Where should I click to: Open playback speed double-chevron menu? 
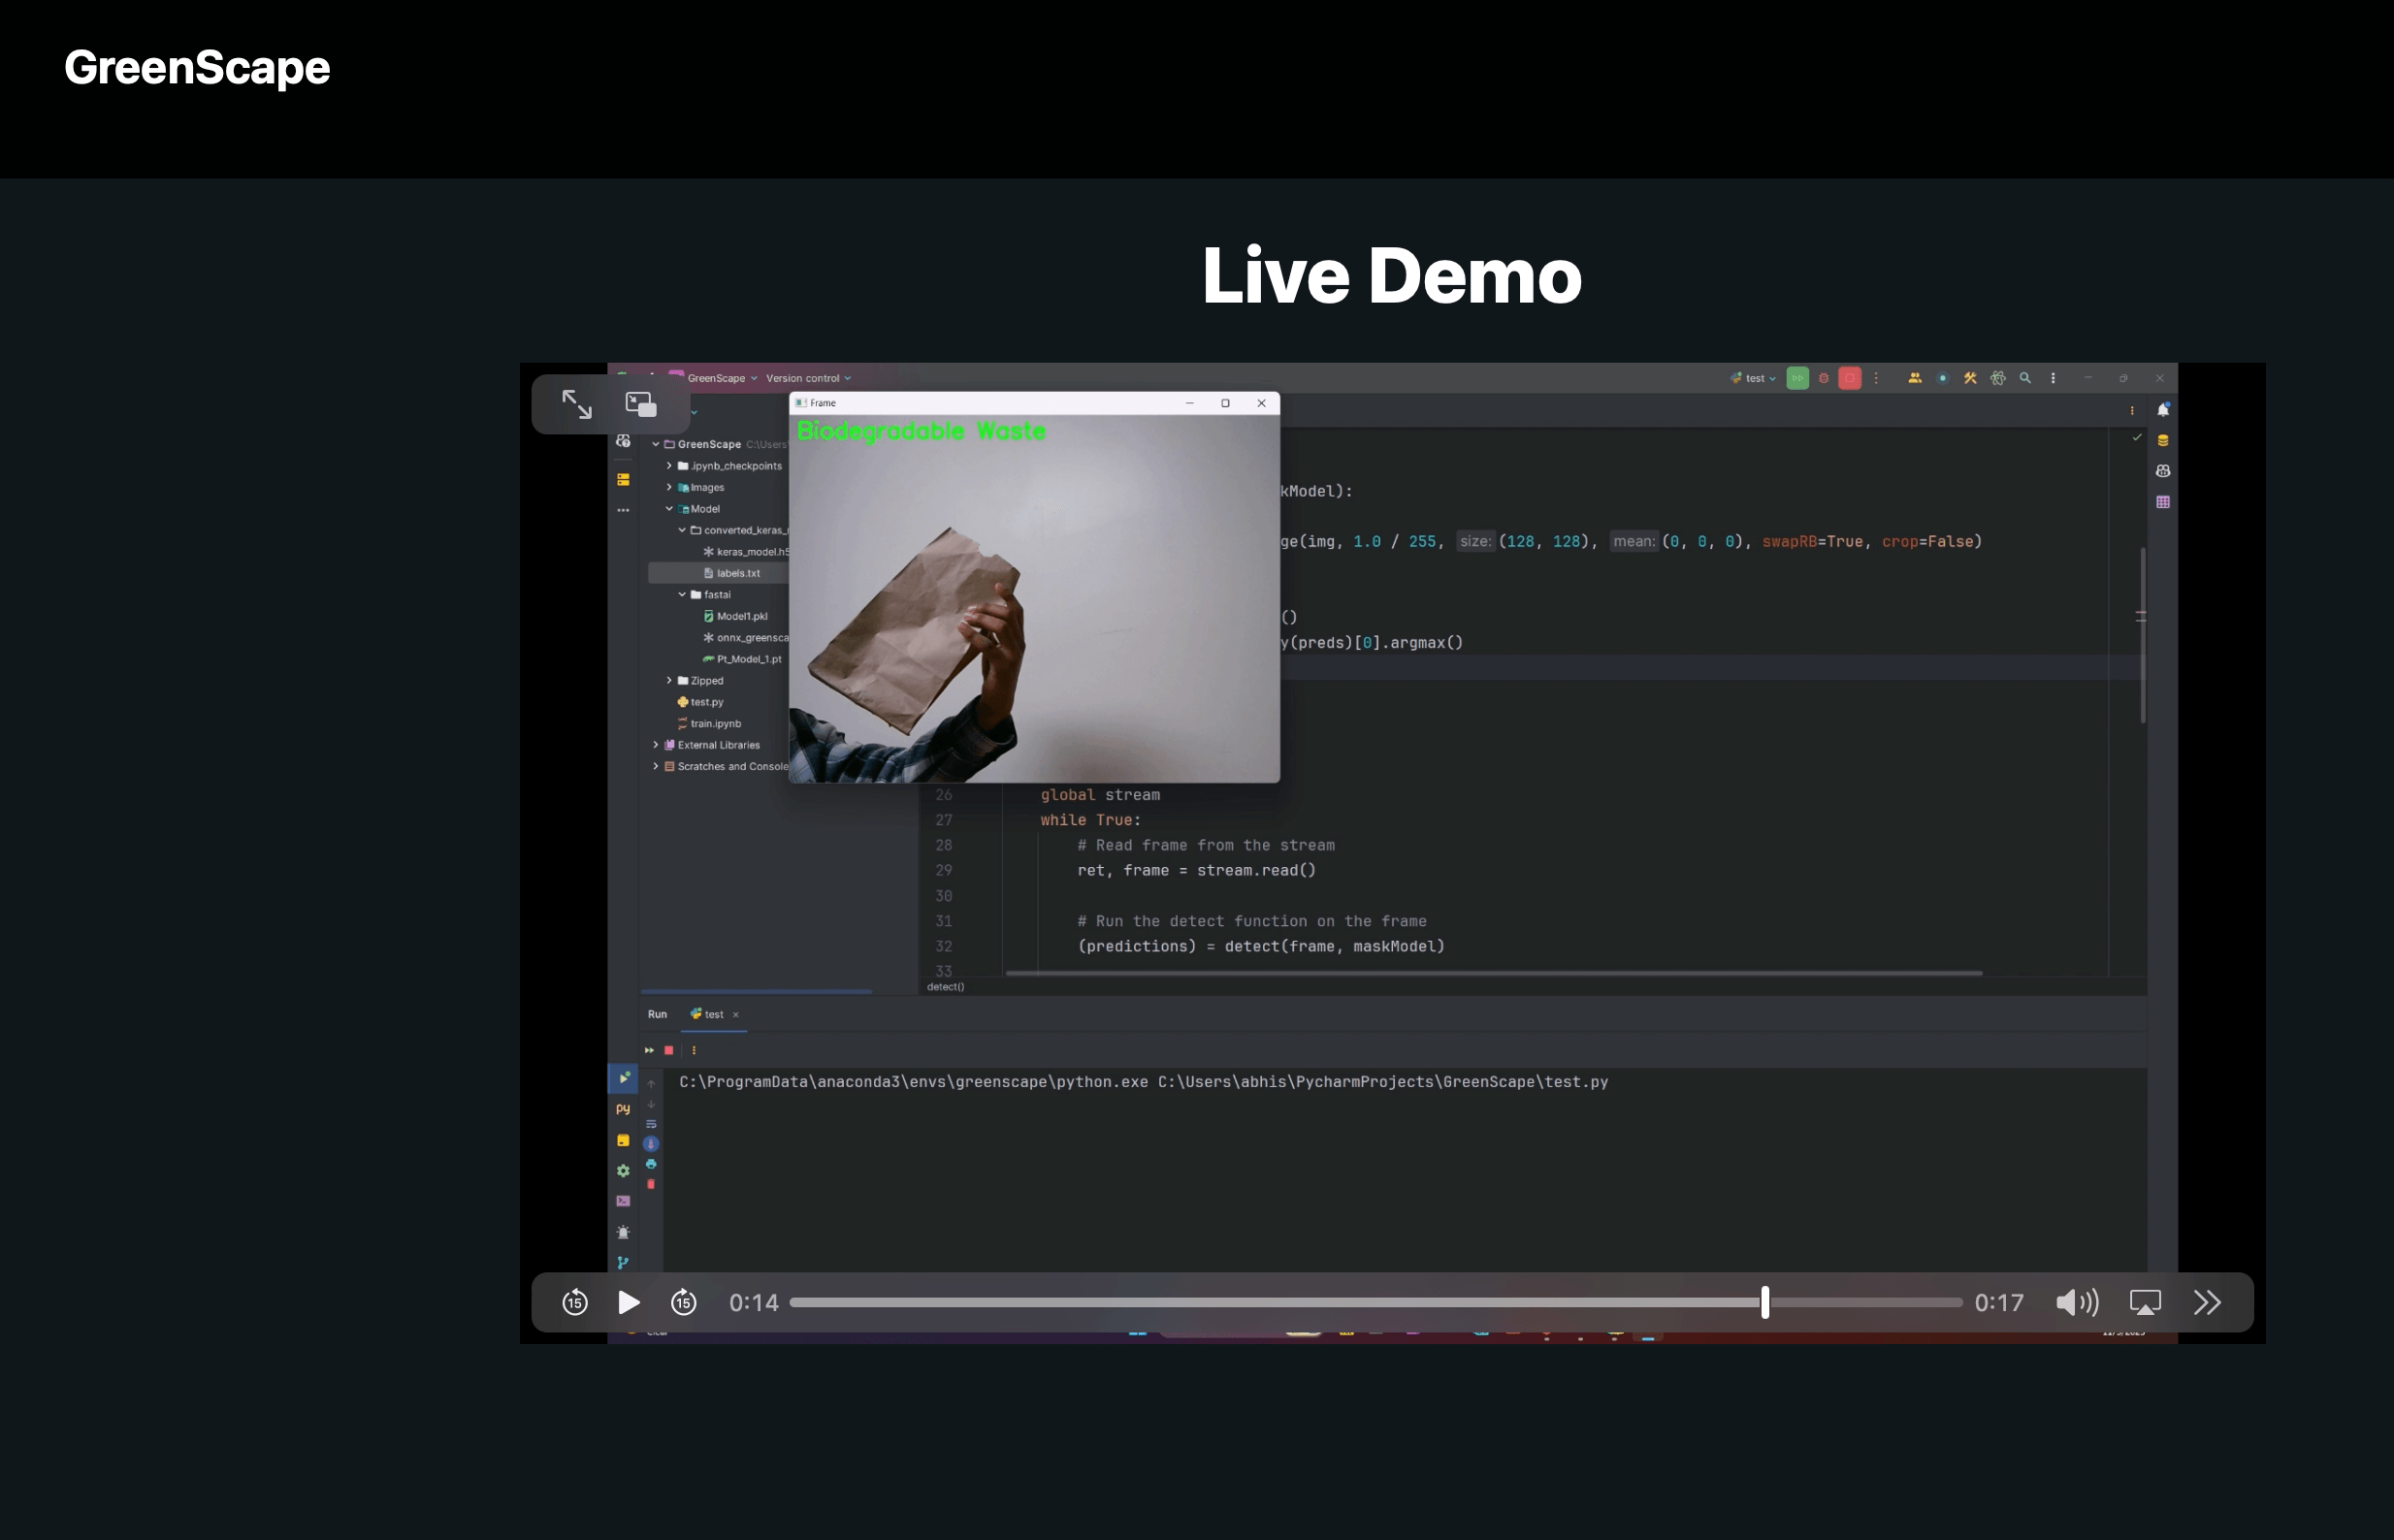pos(2207,1302)
